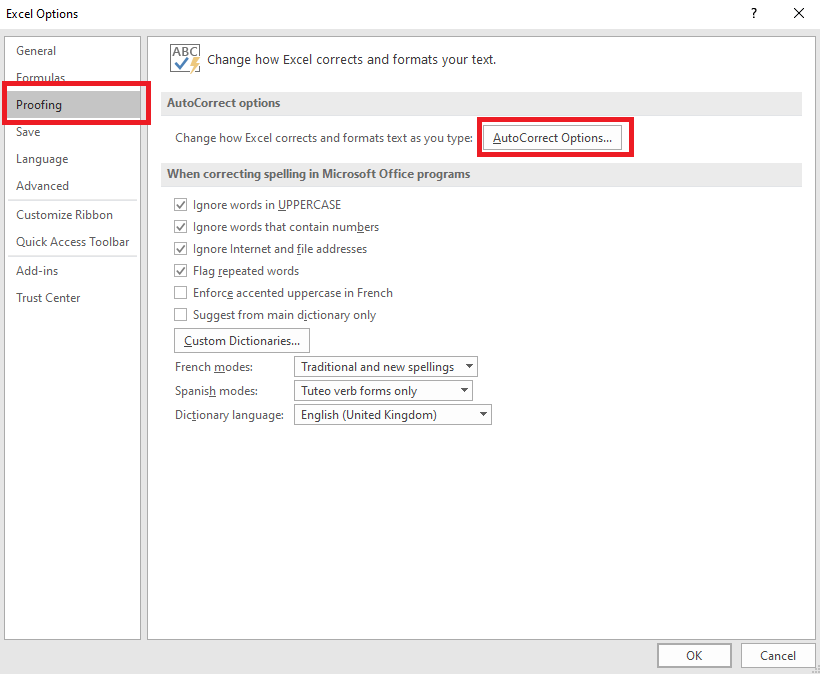Open Quick Access Toolbar settings

[73, 242]
